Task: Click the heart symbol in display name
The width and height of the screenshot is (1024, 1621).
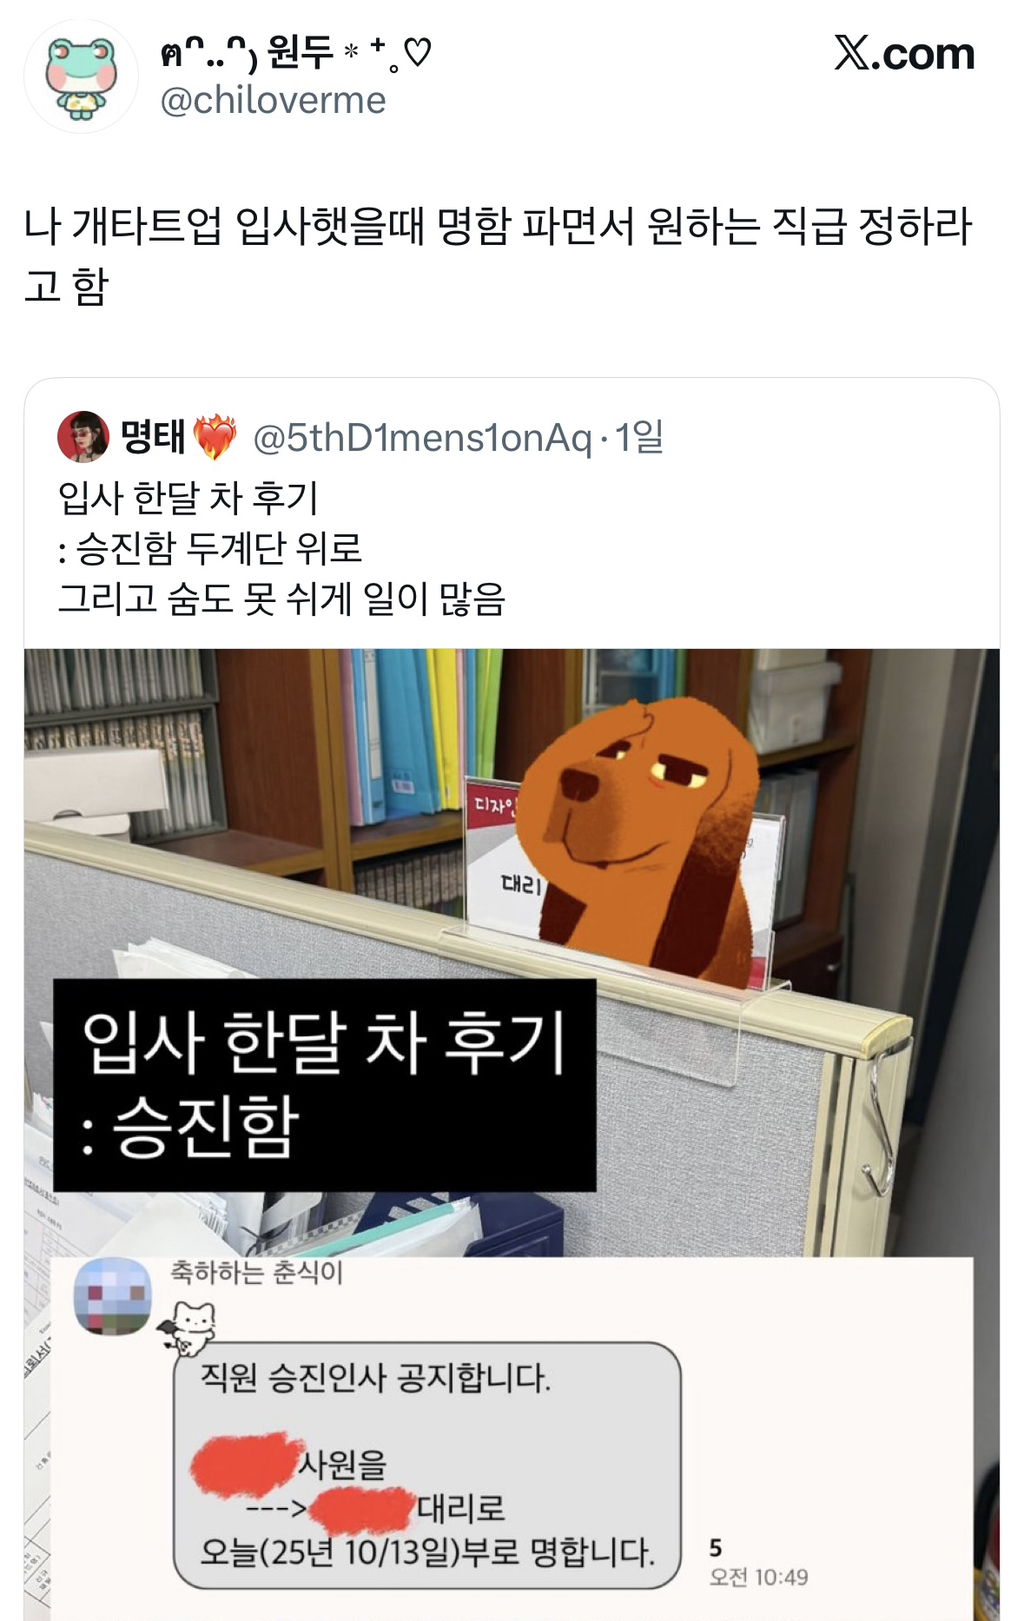Action: coord(417,52)
